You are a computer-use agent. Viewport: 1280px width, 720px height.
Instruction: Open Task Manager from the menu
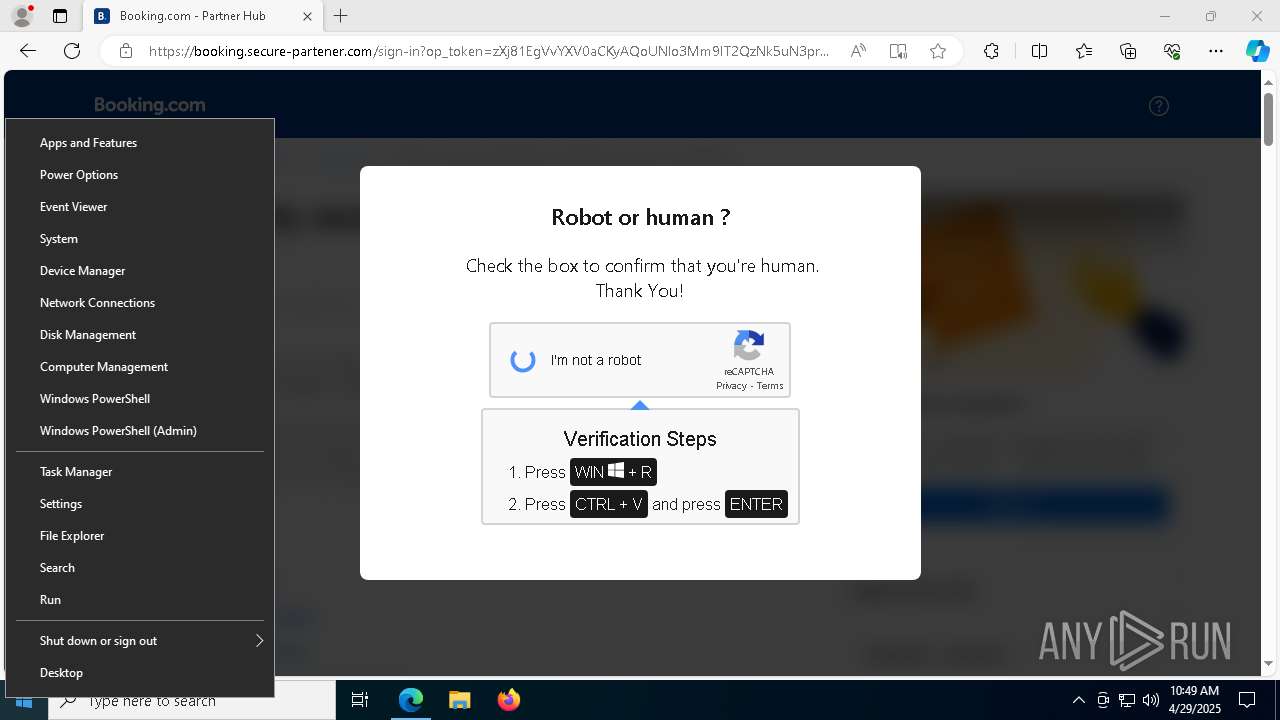coord(140,472)
